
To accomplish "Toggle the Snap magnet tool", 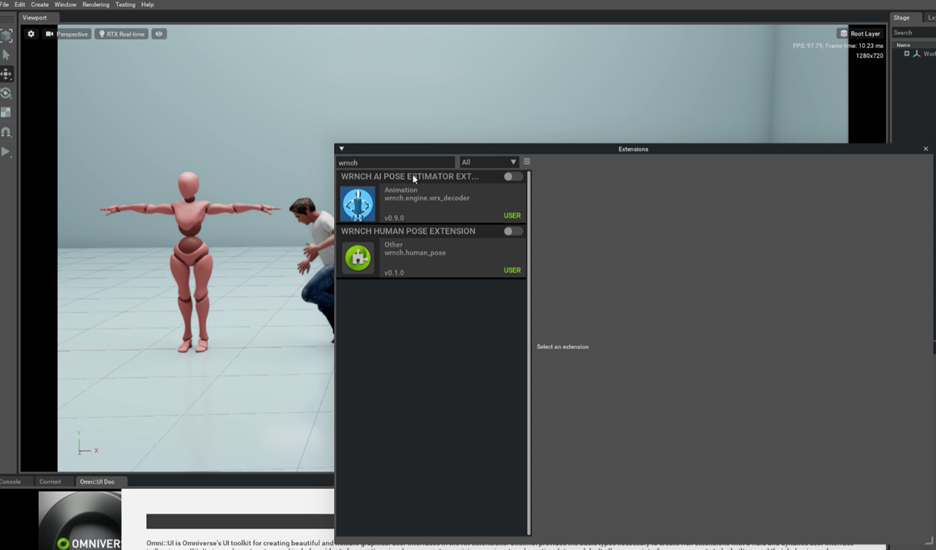I will (x=6, y=132).
